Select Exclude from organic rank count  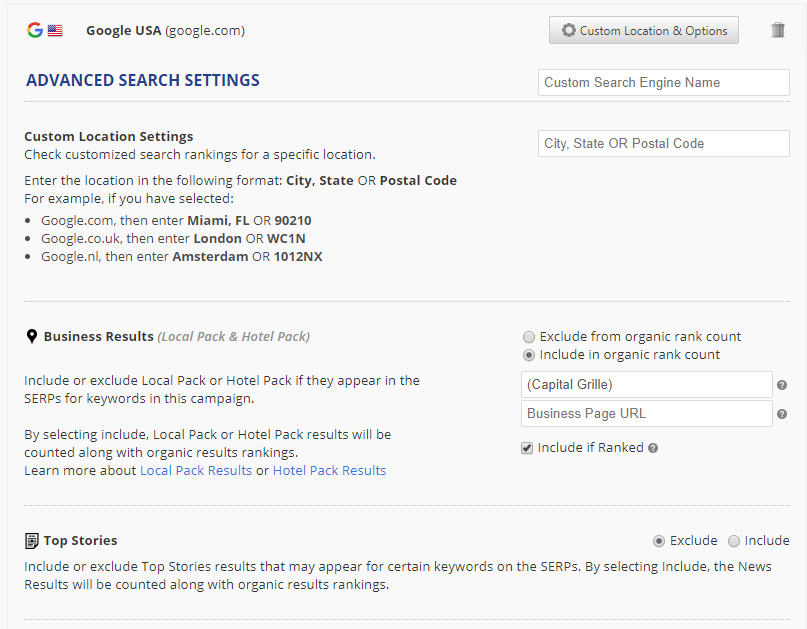528,337
